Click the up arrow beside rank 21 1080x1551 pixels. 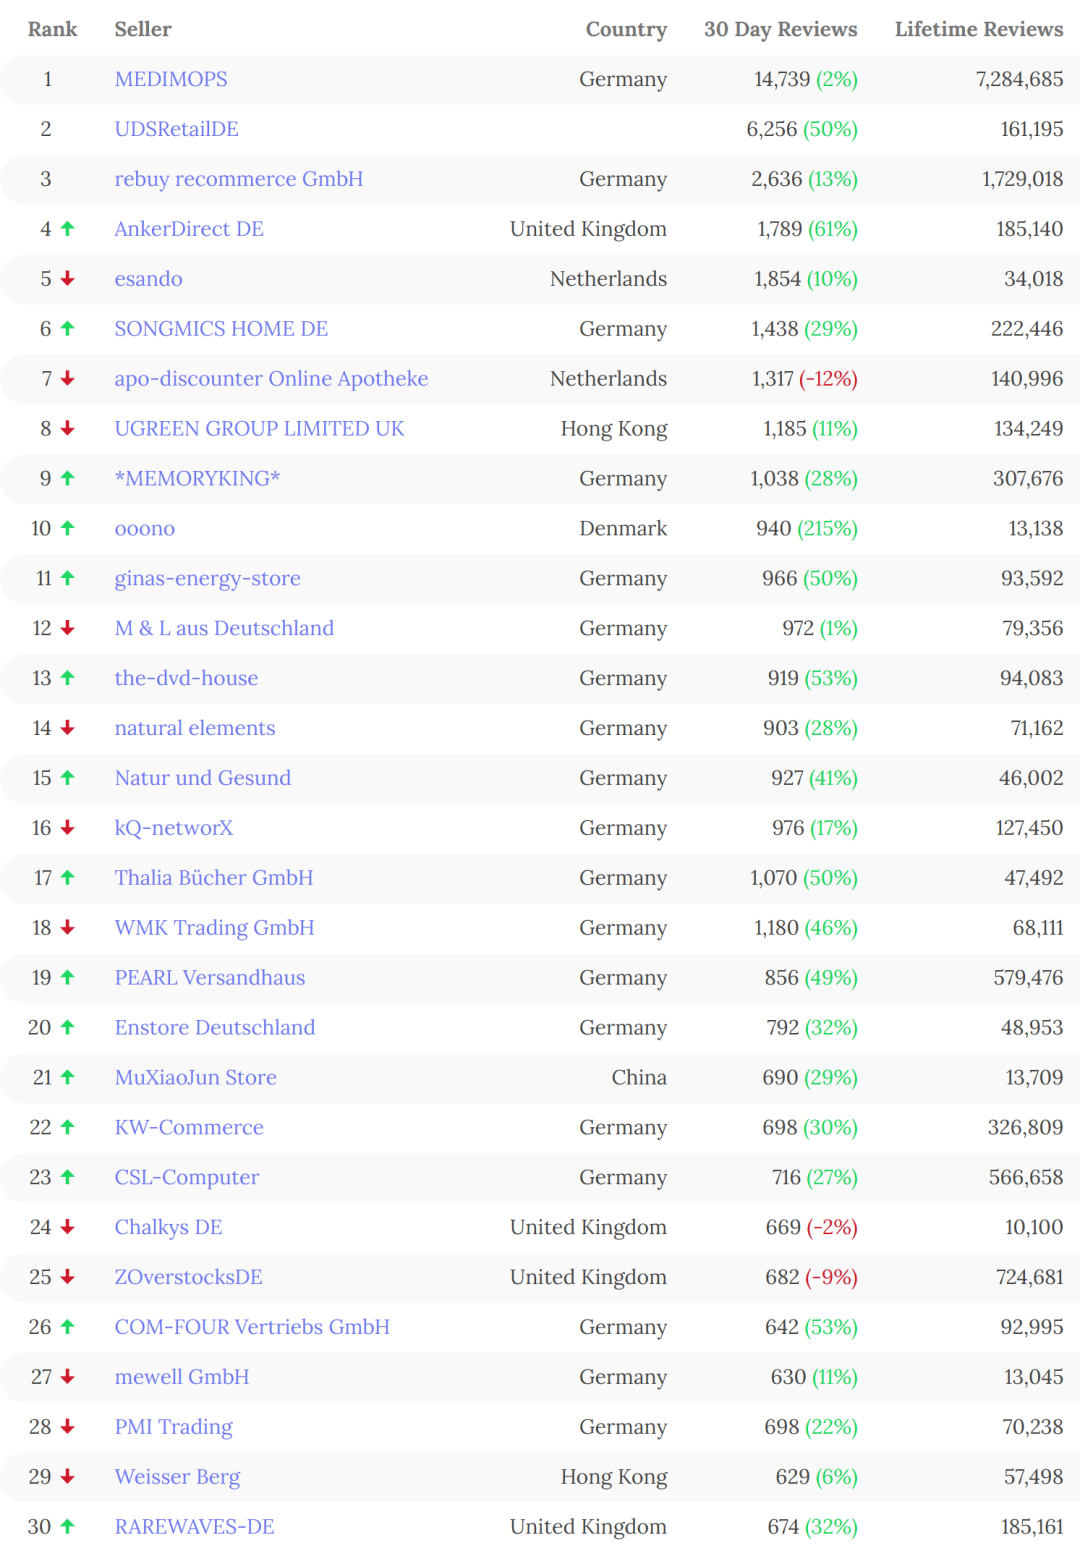[x=68, y=1077]
